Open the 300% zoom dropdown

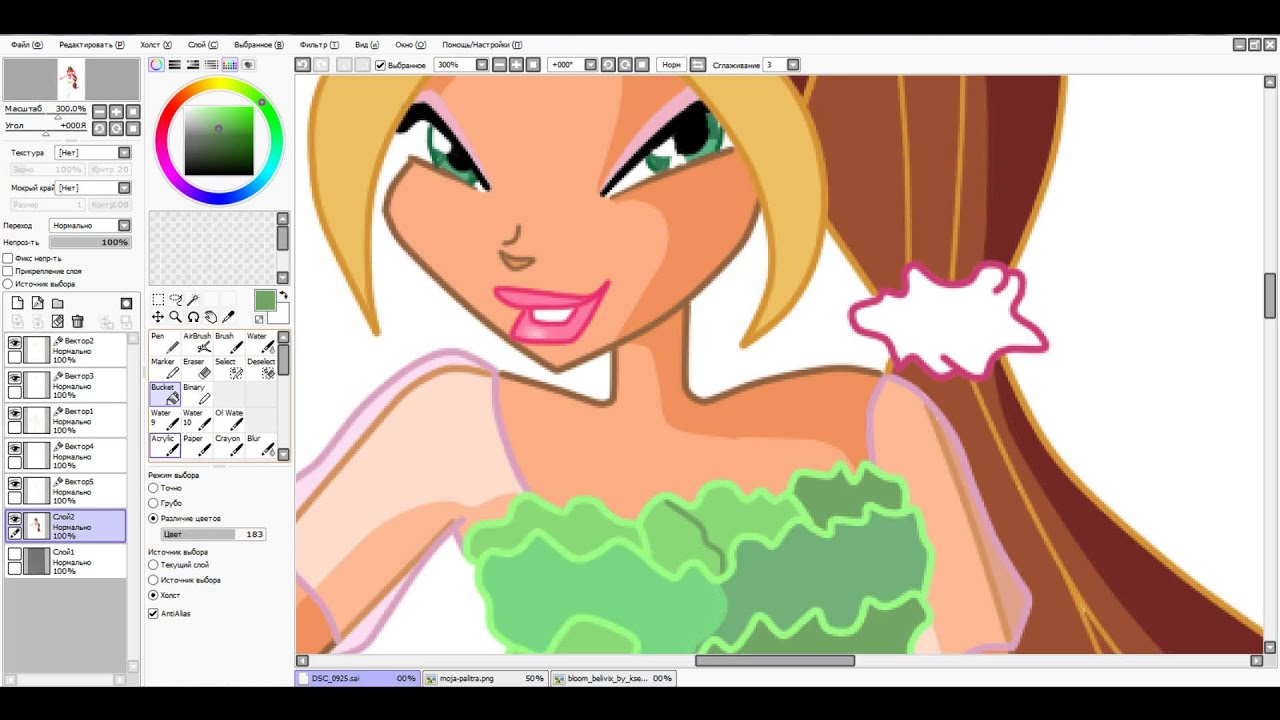(x=482, y=65)
